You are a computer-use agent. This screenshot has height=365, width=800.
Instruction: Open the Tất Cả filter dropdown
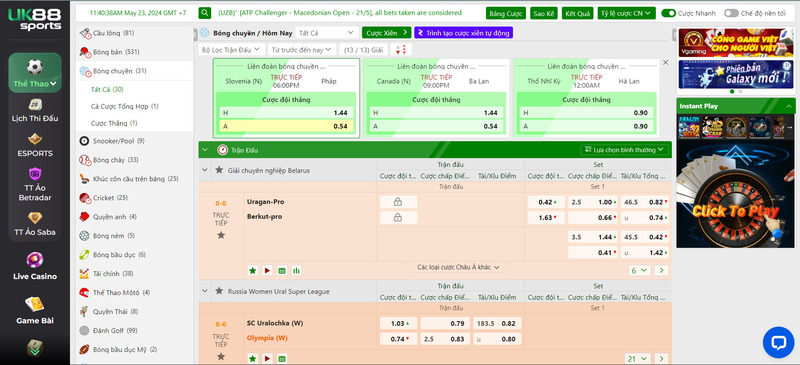point(327,33)
